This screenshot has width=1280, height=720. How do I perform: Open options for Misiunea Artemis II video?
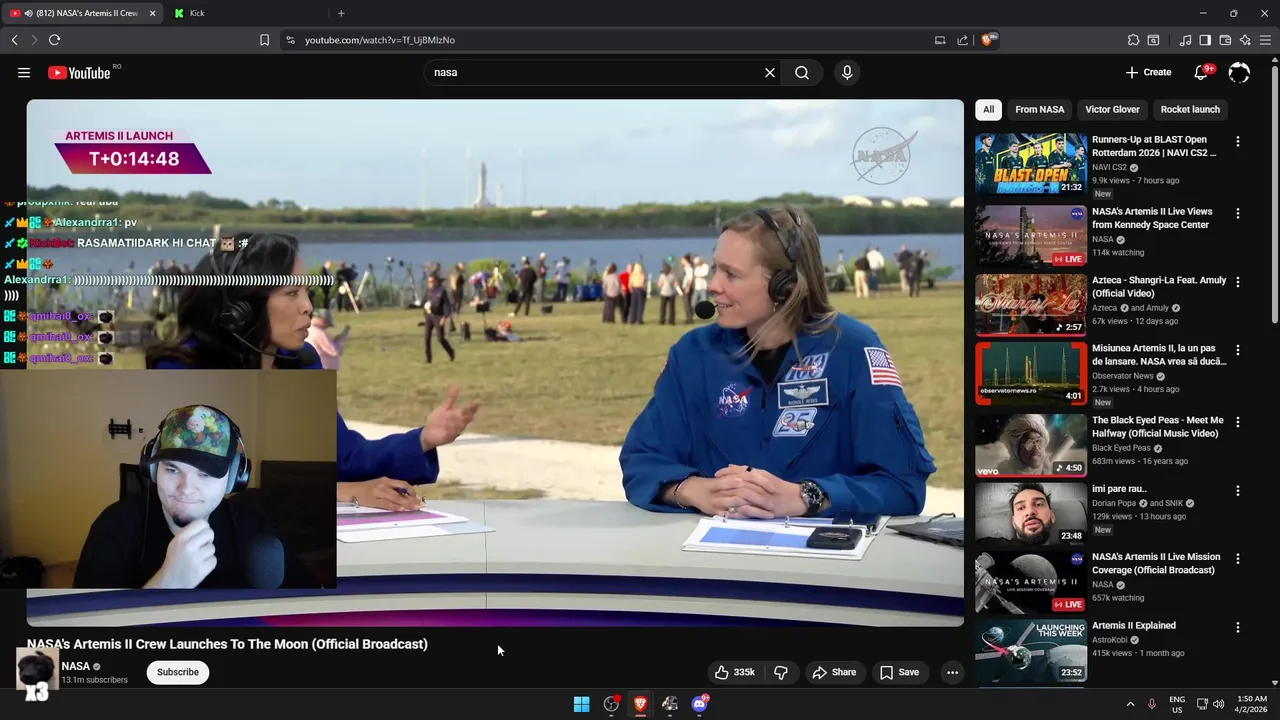click(1237, 351)
